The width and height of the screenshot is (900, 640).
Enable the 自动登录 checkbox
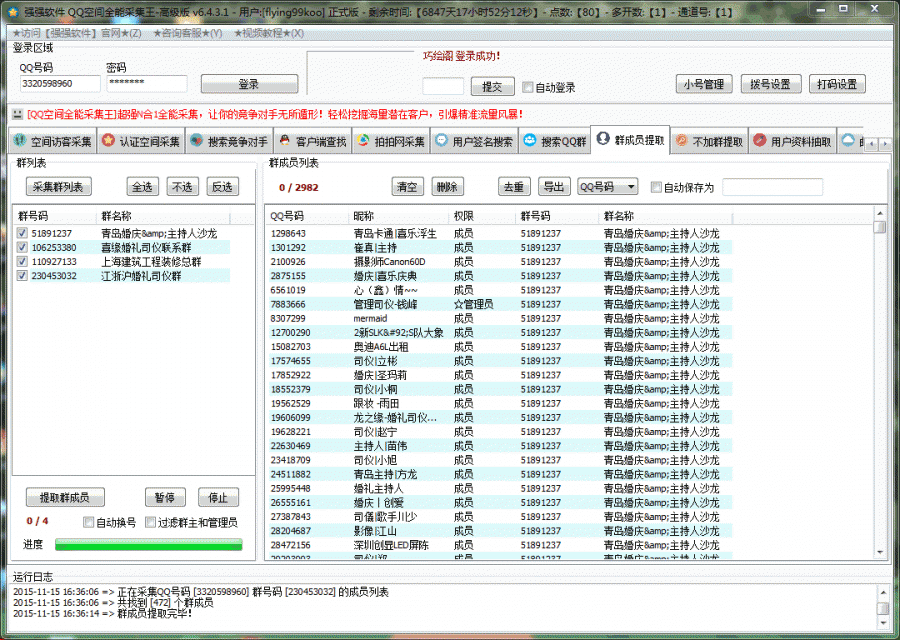tap(527, 87)
